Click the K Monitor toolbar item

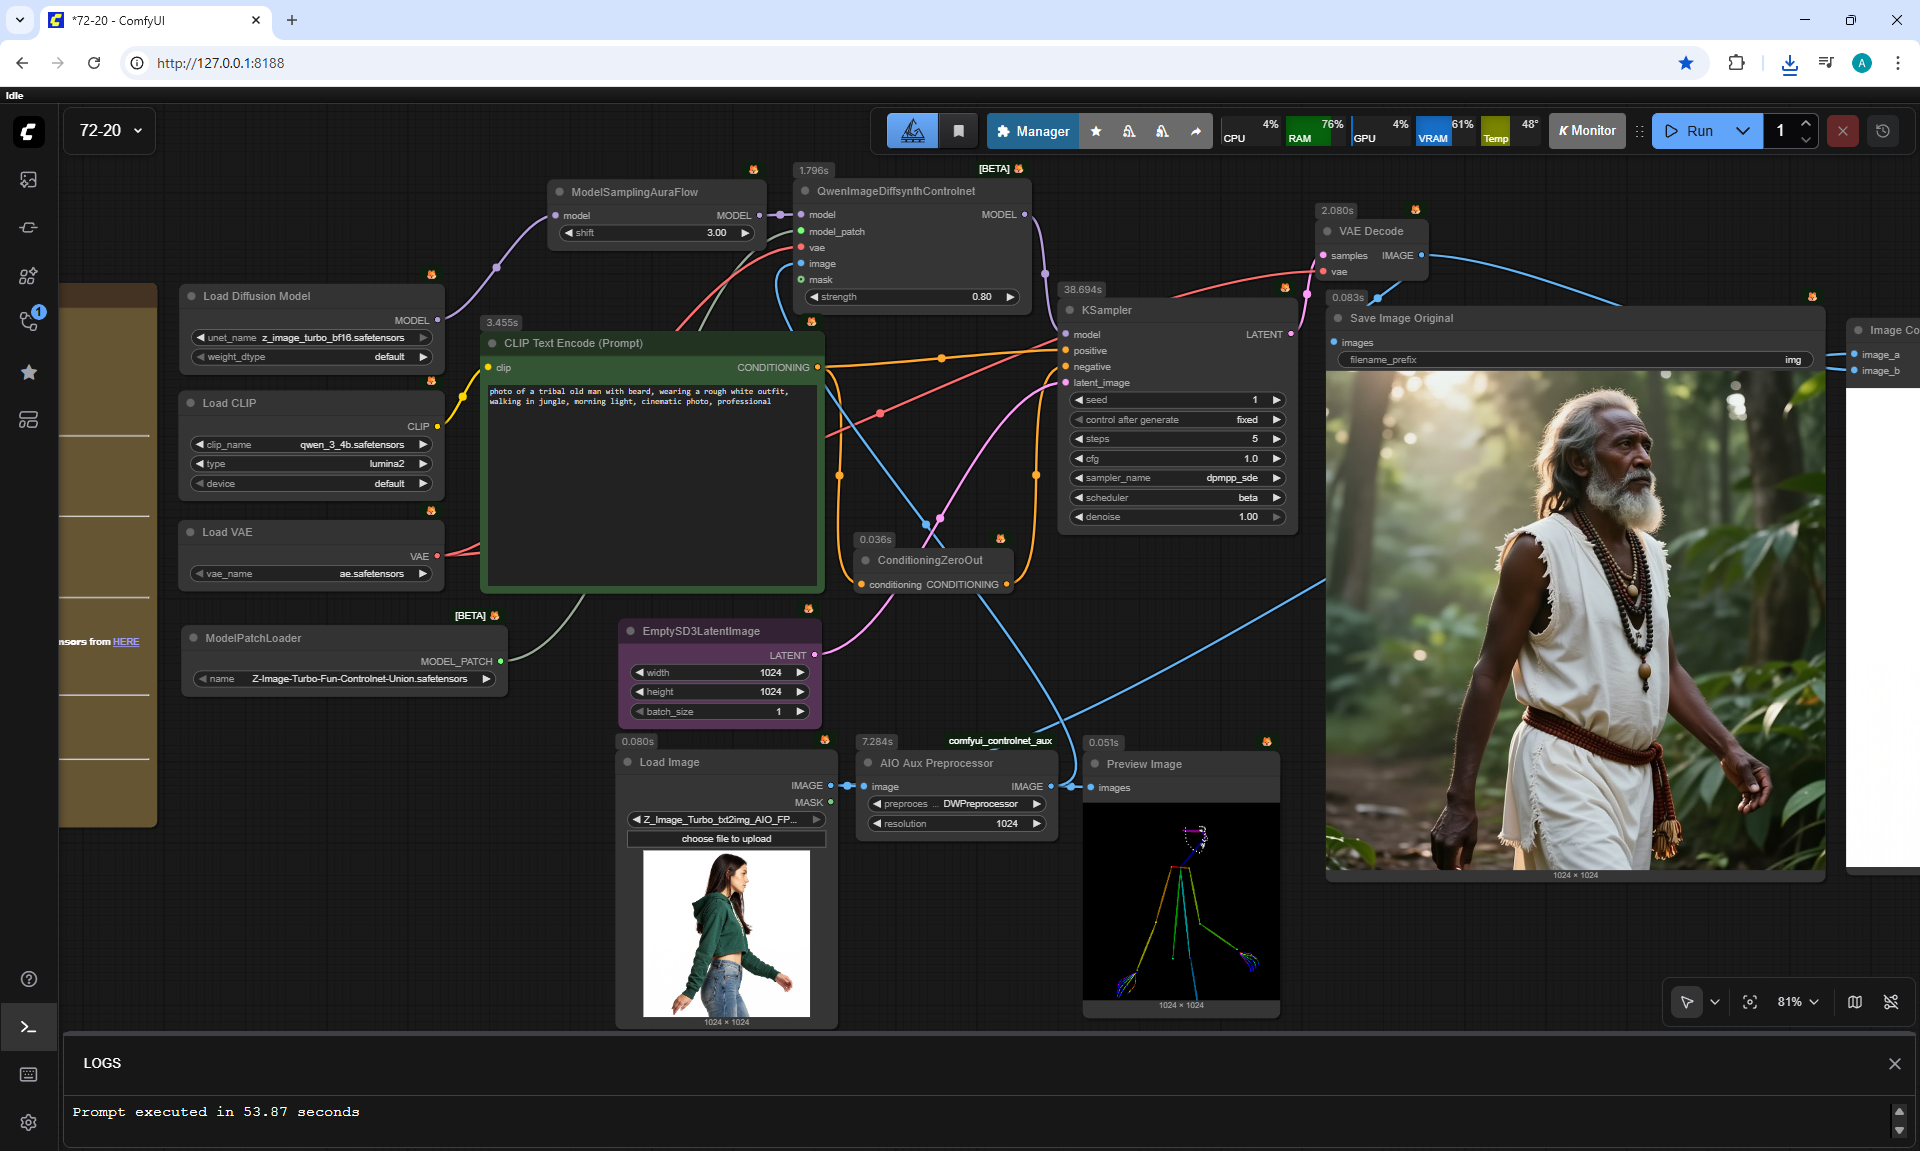tap(1587, 131)
